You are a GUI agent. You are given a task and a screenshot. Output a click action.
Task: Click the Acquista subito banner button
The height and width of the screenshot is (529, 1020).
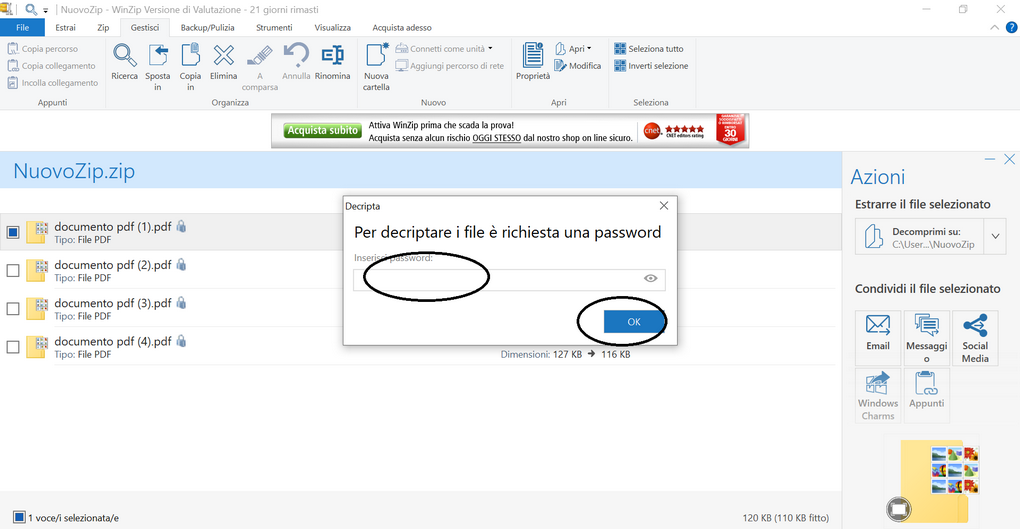tap(323, 130)
